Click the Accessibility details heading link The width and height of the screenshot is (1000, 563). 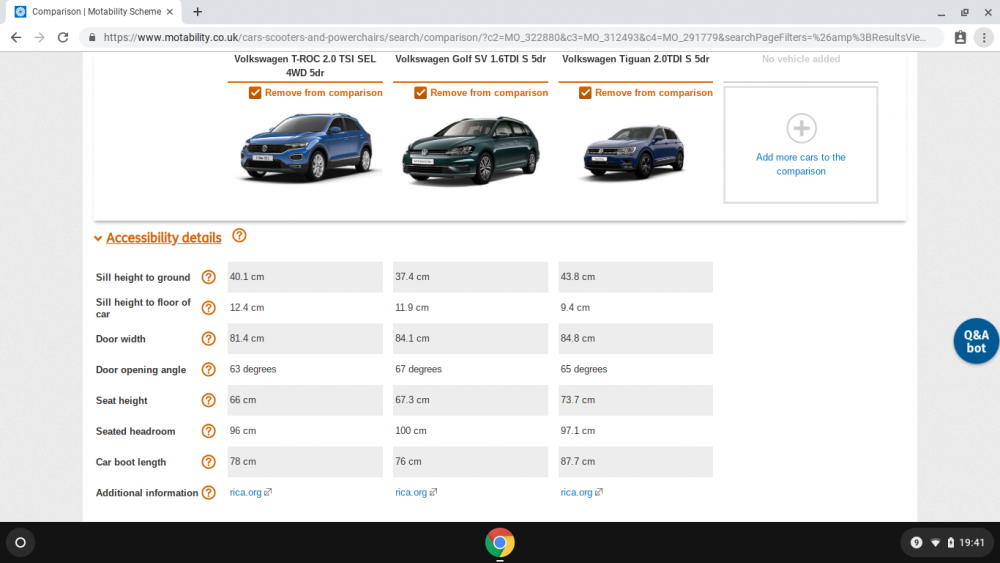click(x=164, y=238)
